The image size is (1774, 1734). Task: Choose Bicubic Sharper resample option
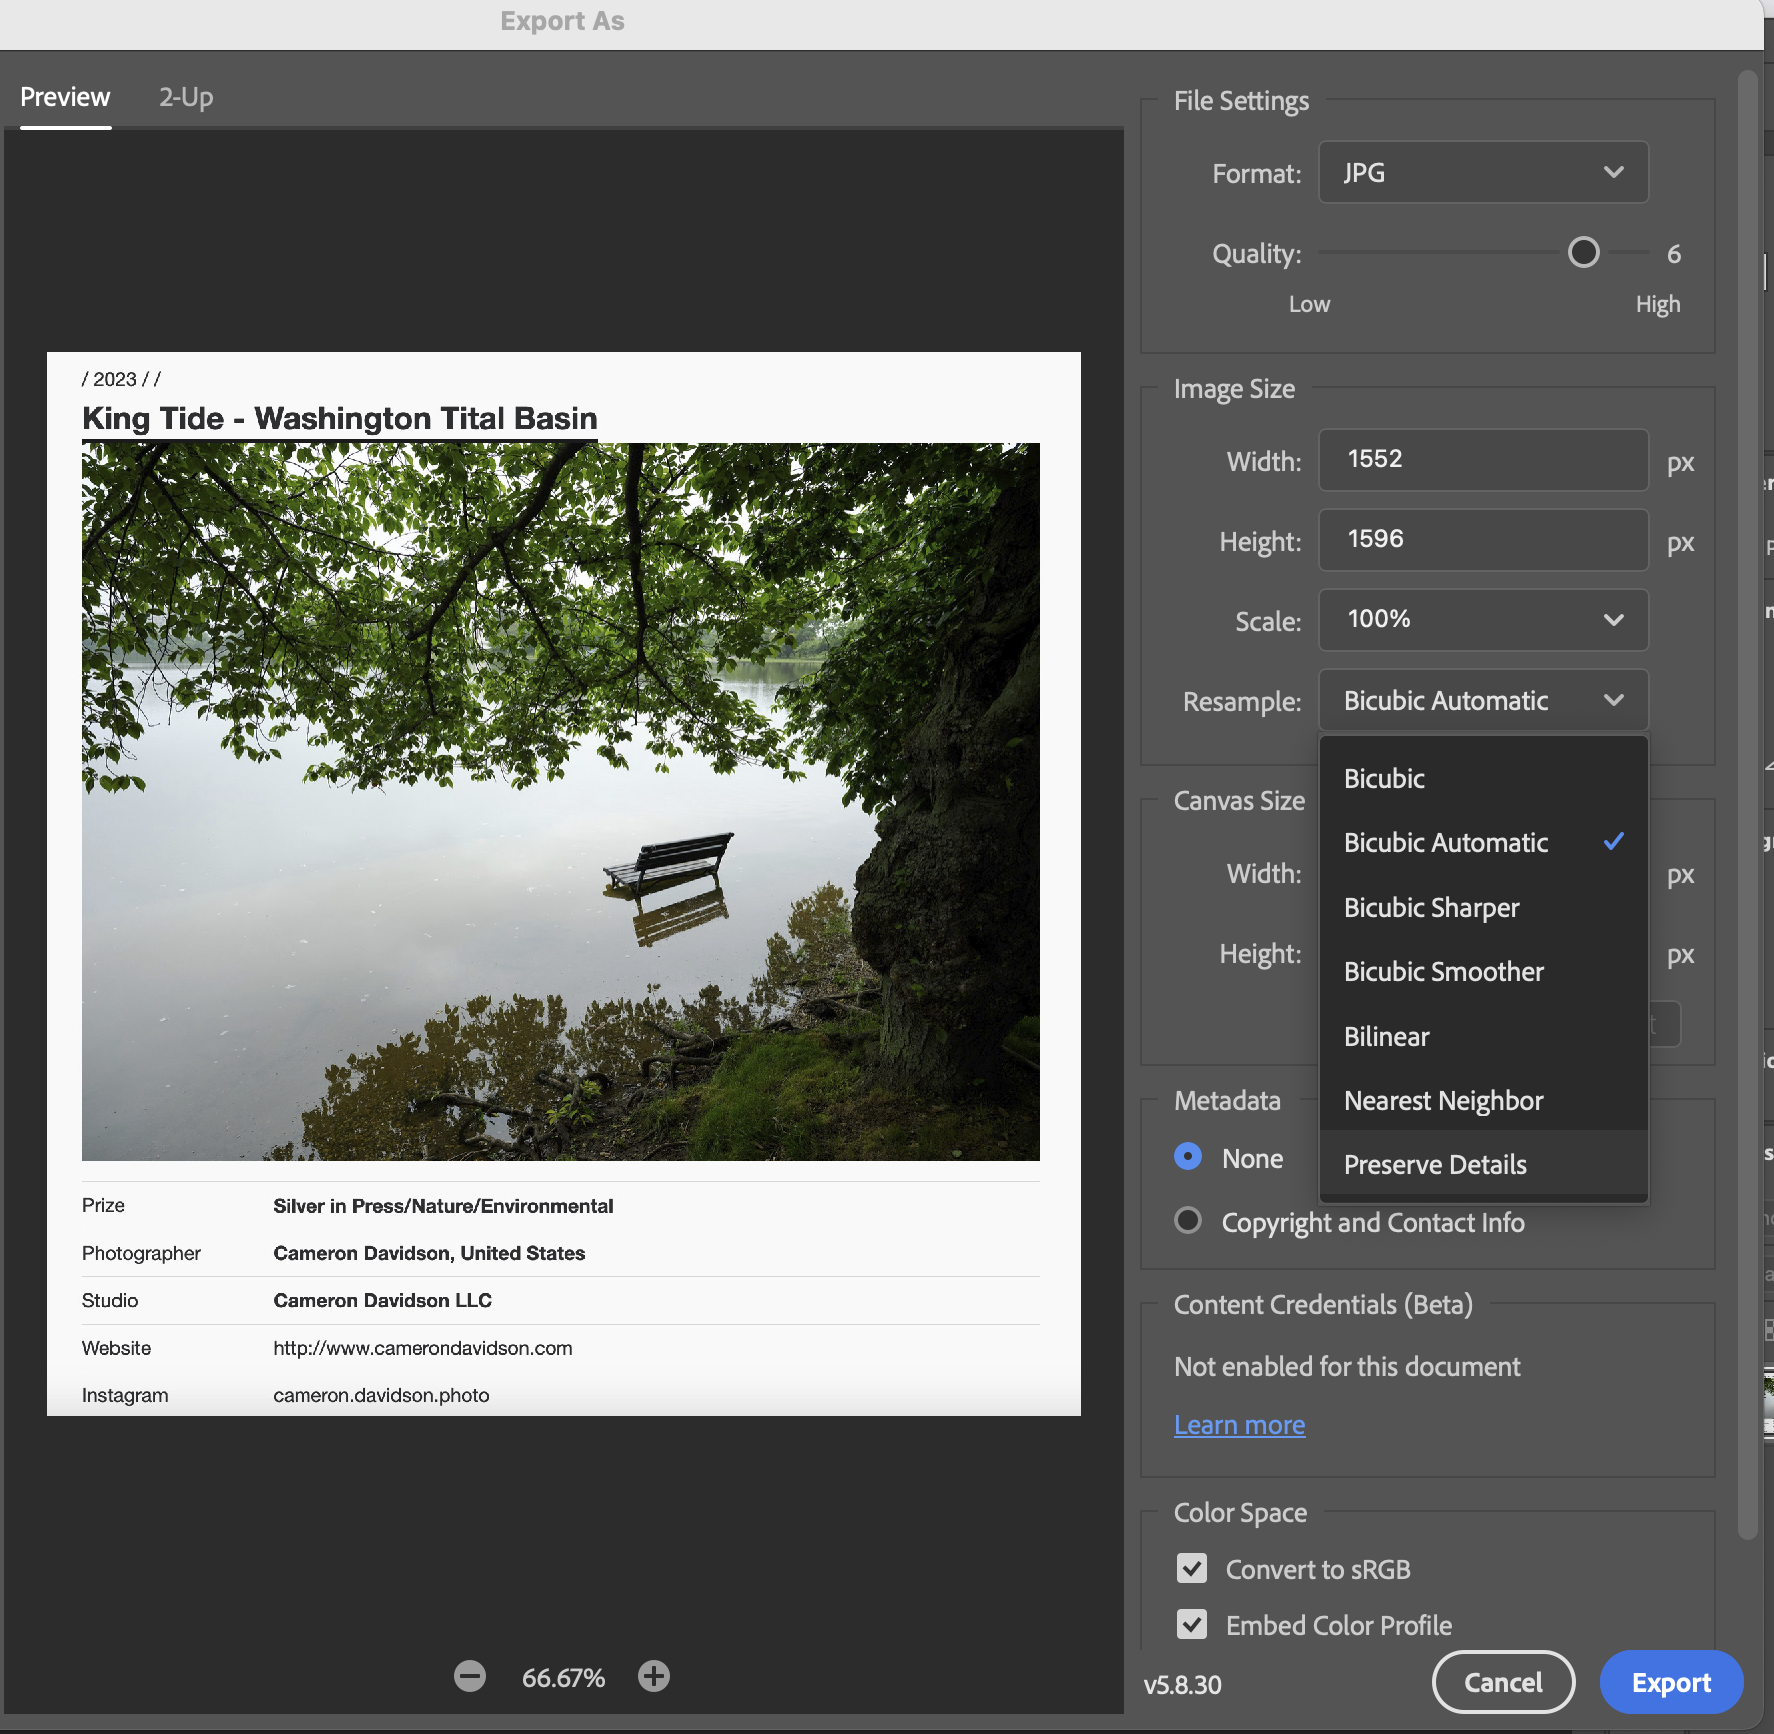pyautogui.click(x=1483, y=907)
